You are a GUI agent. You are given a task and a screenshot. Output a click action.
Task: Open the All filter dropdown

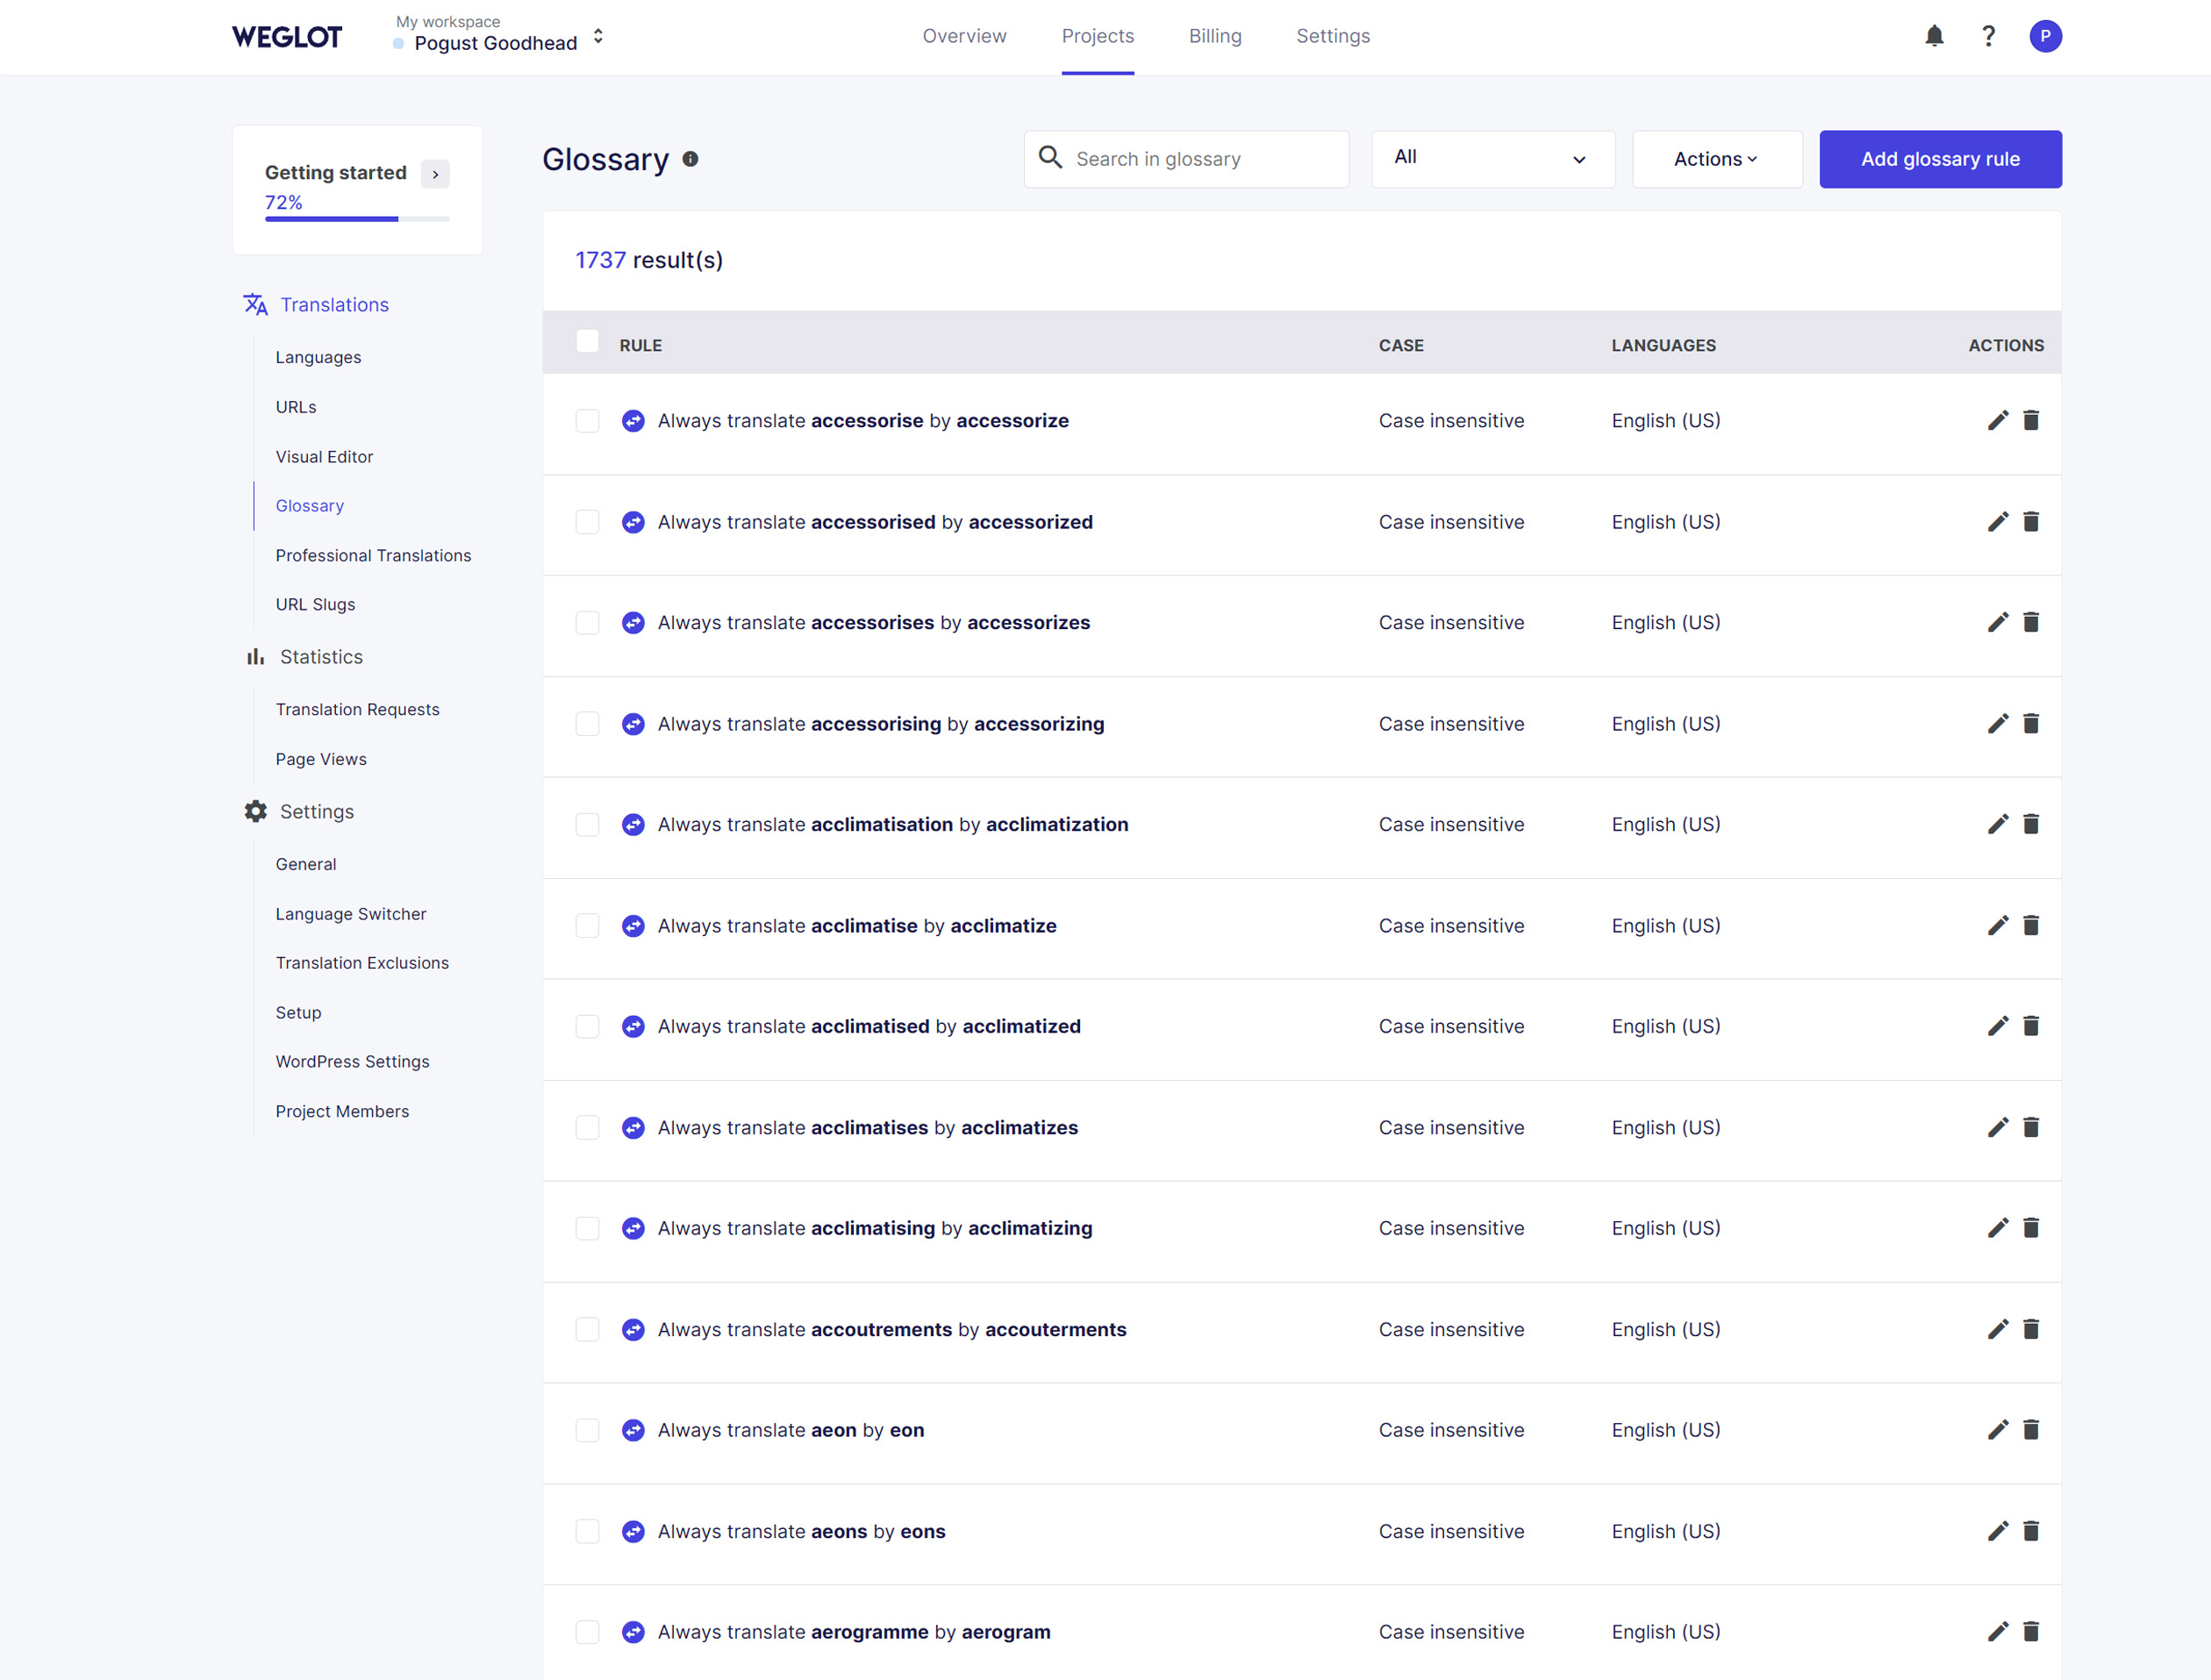pos(1492,159)
